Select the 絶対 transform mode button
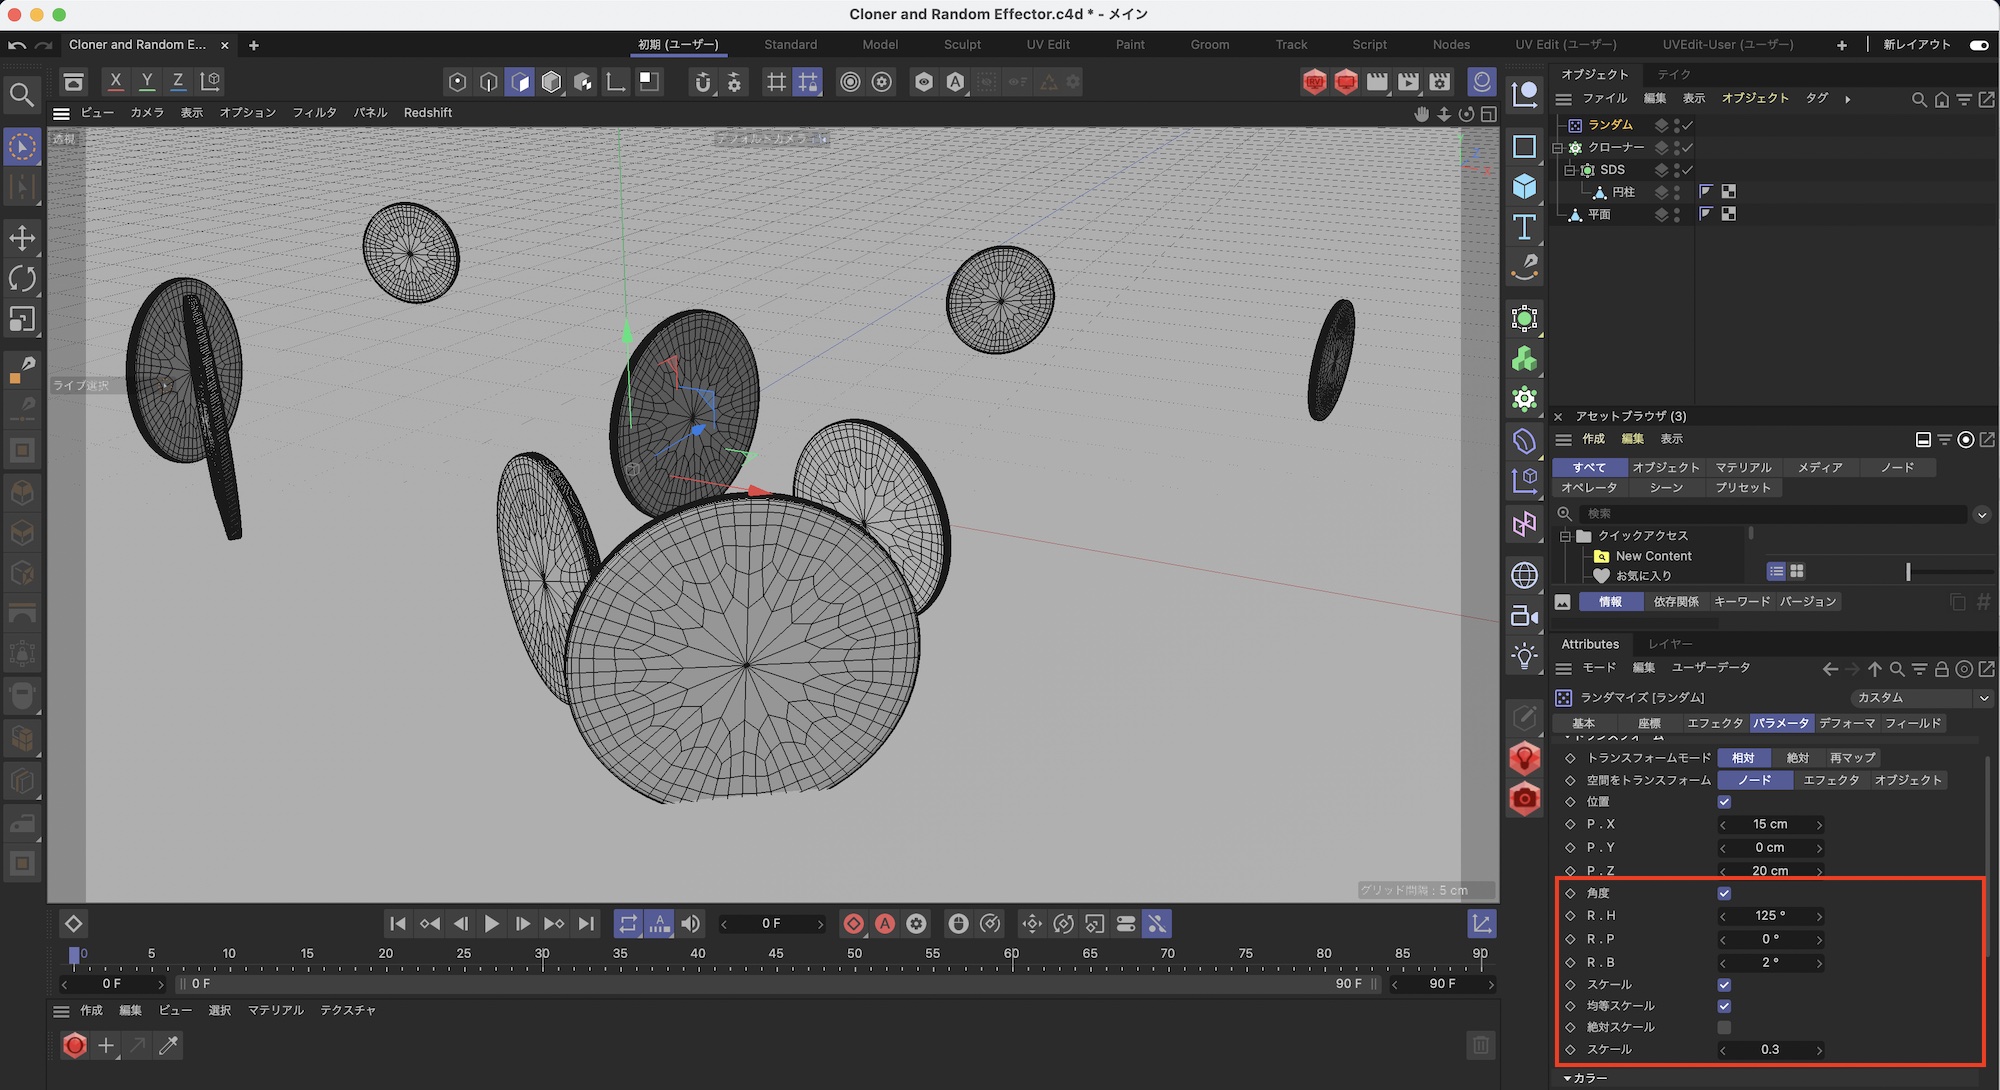The image size is (2000, 1090). [1797, 758]
